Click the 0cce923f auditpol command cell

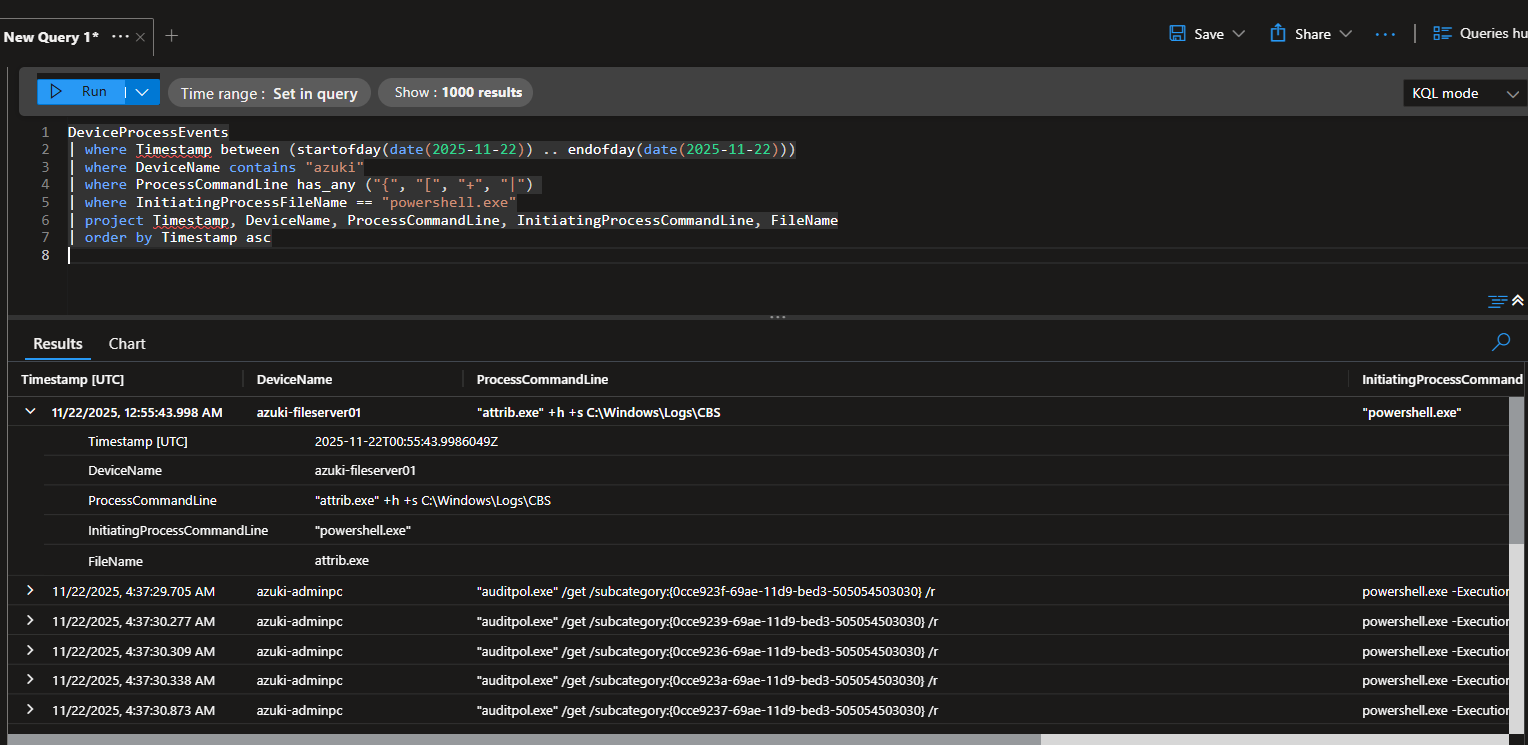click(x=707, y=592)
